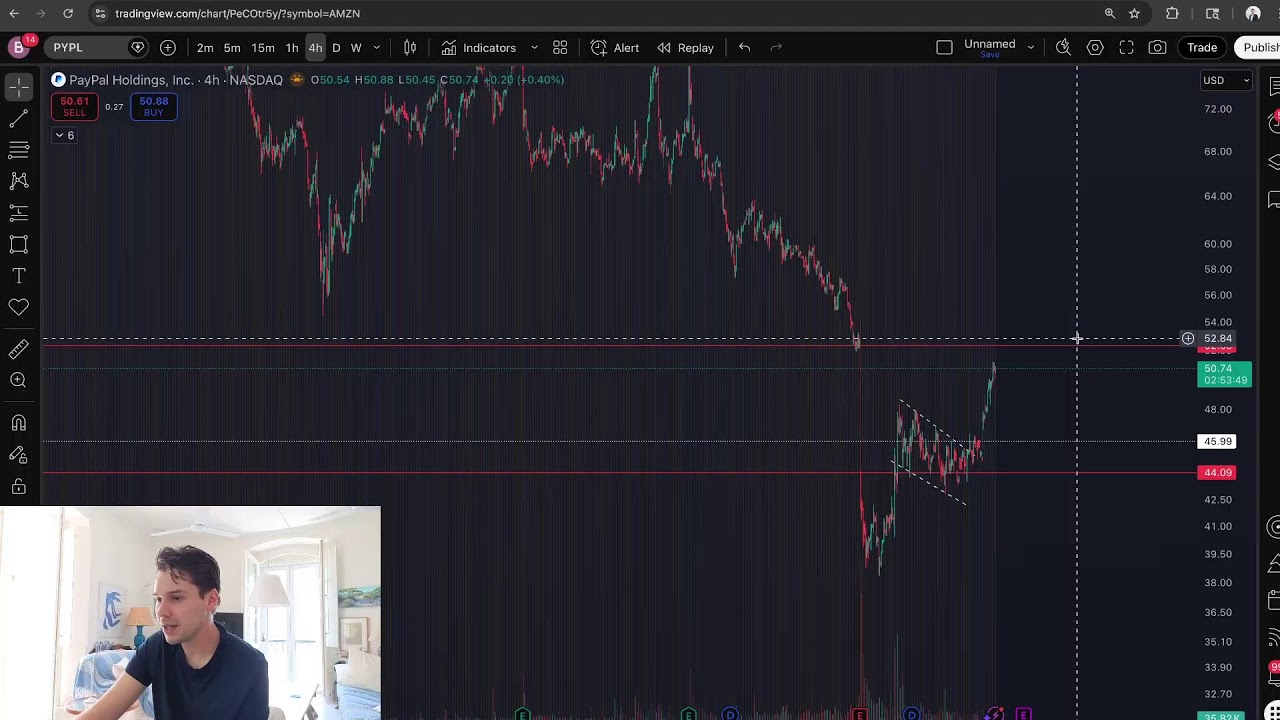This screenshot has height=720, width=1280.
Task: Go back in the browser
Action: point(14,13)
